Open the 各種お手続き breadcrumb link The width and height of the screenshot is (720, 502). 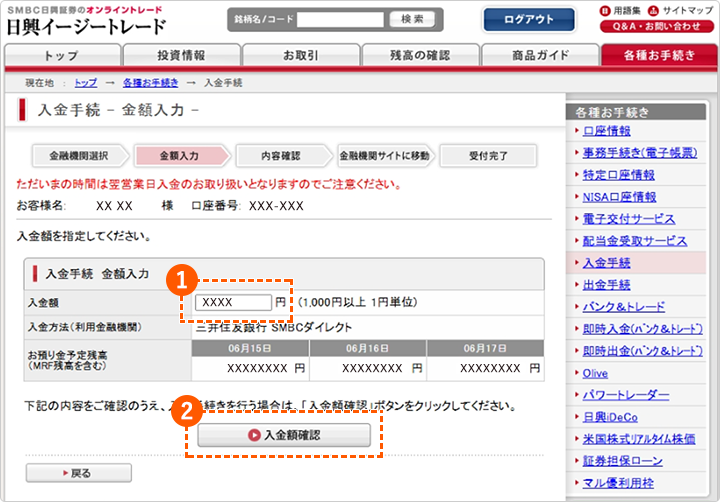[x=150, y=83]
